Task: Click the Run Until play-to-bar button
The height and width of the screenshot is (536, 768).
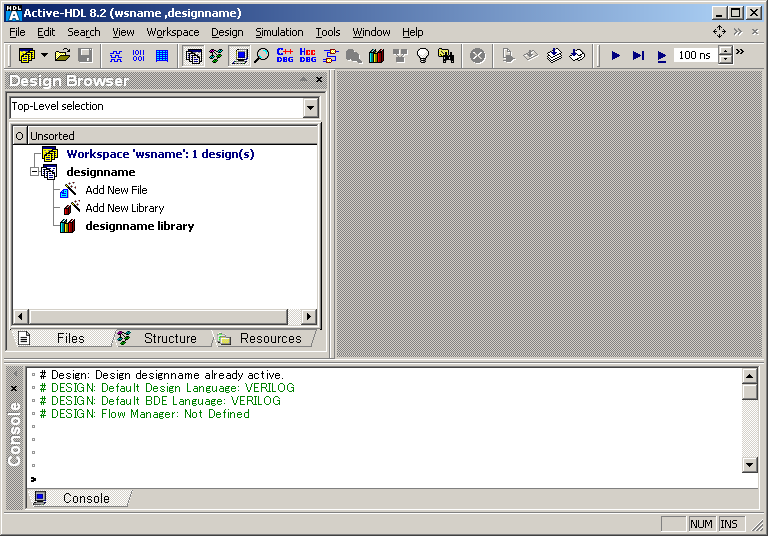Action: (638, 56)
